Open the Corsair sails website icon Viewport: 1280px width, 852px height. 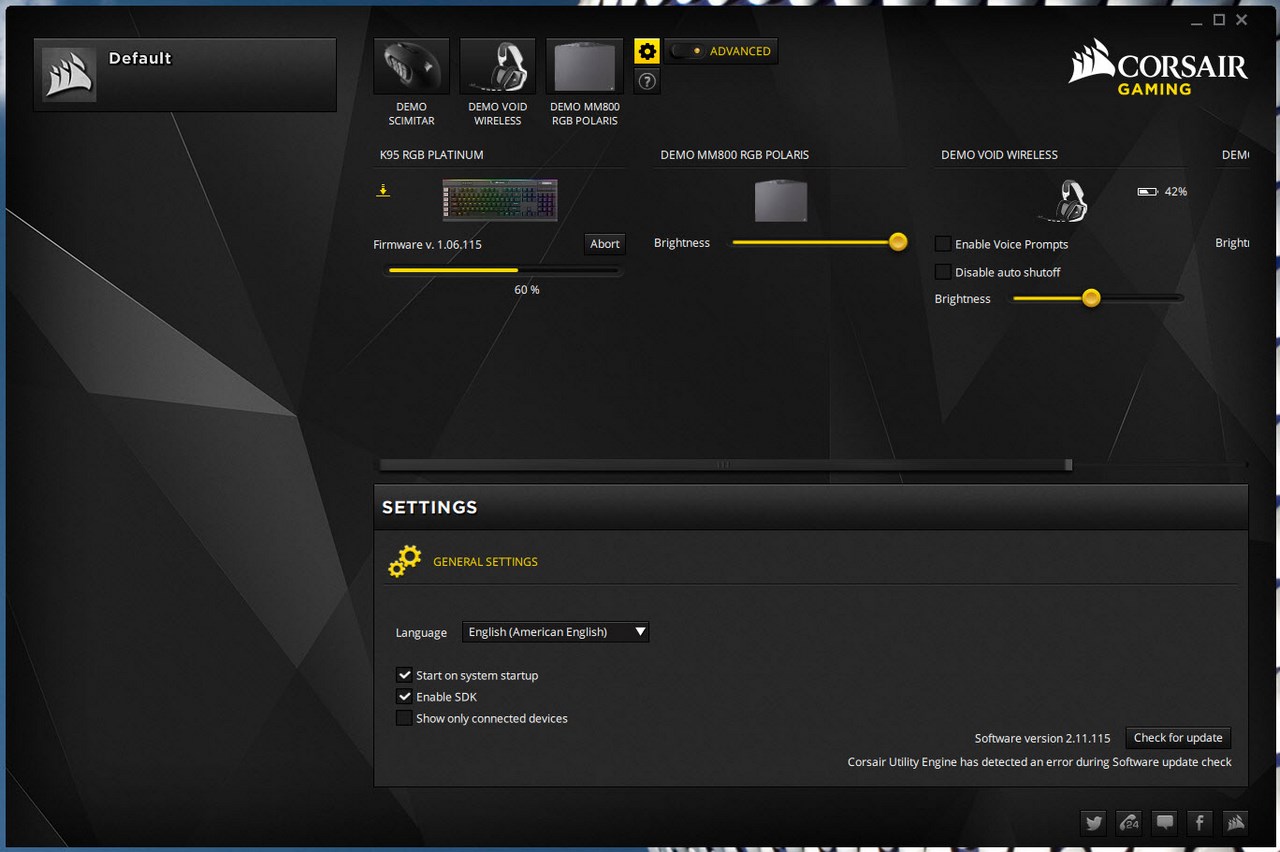1234,823
